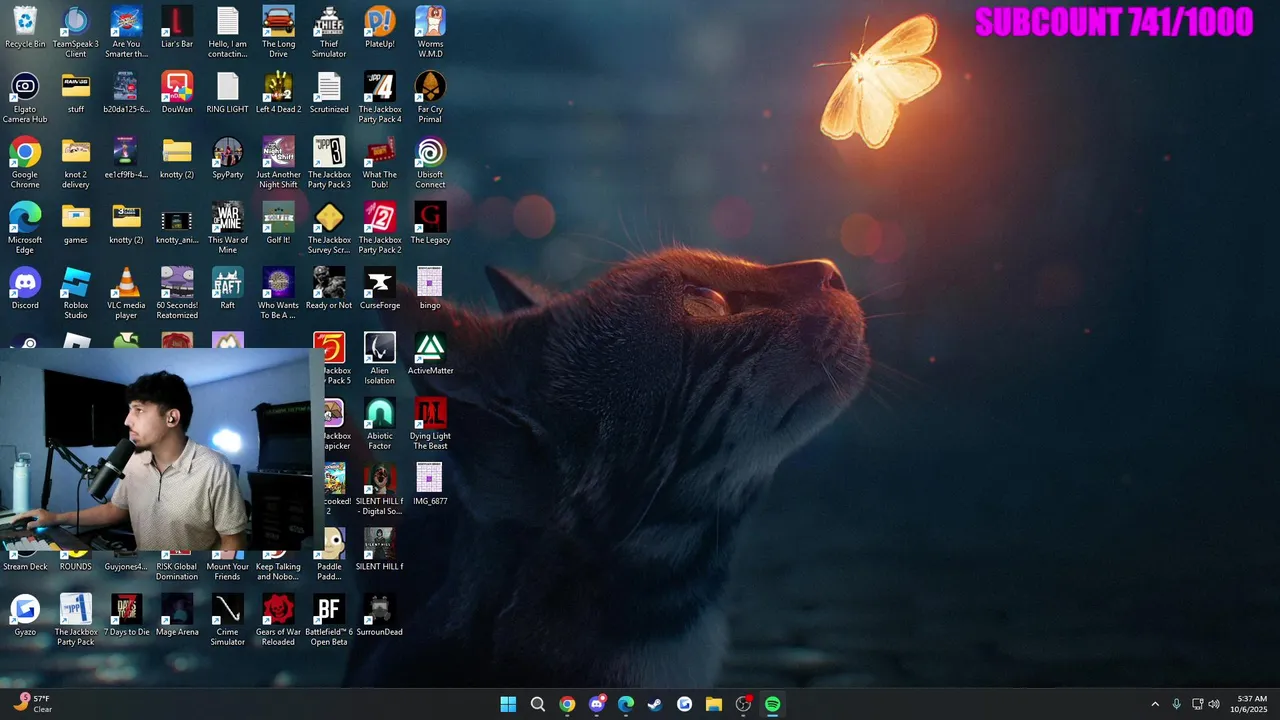This screenshot has height=720, width=1280.
Task: Open Alien Isolation shortcut
Action: (380, 358)
